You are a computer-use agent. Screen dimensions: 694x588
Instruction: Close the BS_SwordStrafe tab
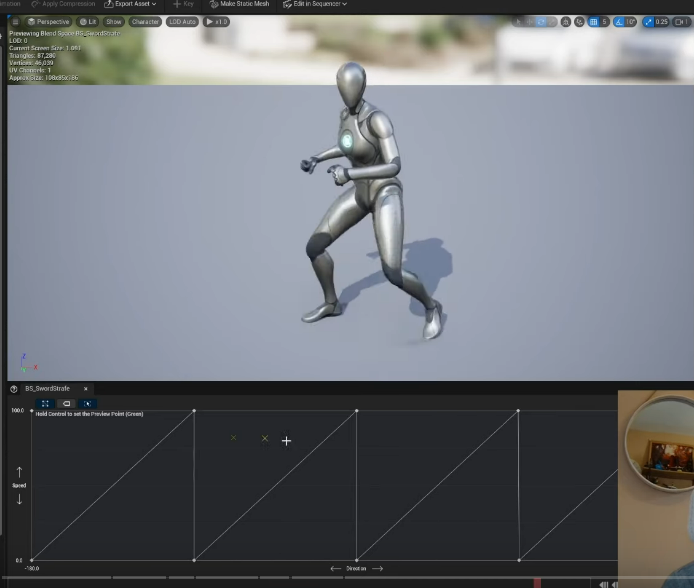86,389
